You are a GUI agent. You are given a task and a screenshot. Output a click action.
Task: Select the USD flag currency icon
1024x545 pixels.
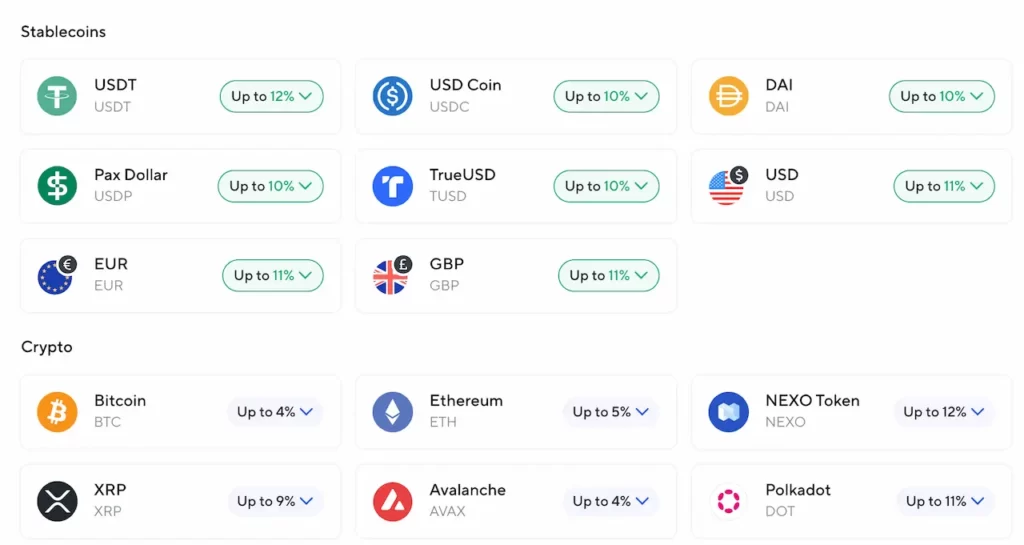727,187
